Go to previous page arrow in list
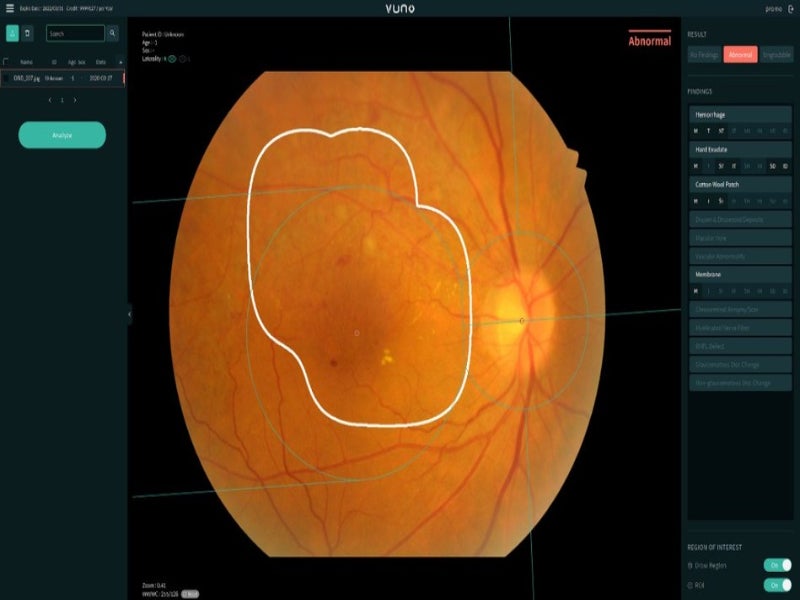The width and height of the screenshot is (800, 600). tap(49, 100)
